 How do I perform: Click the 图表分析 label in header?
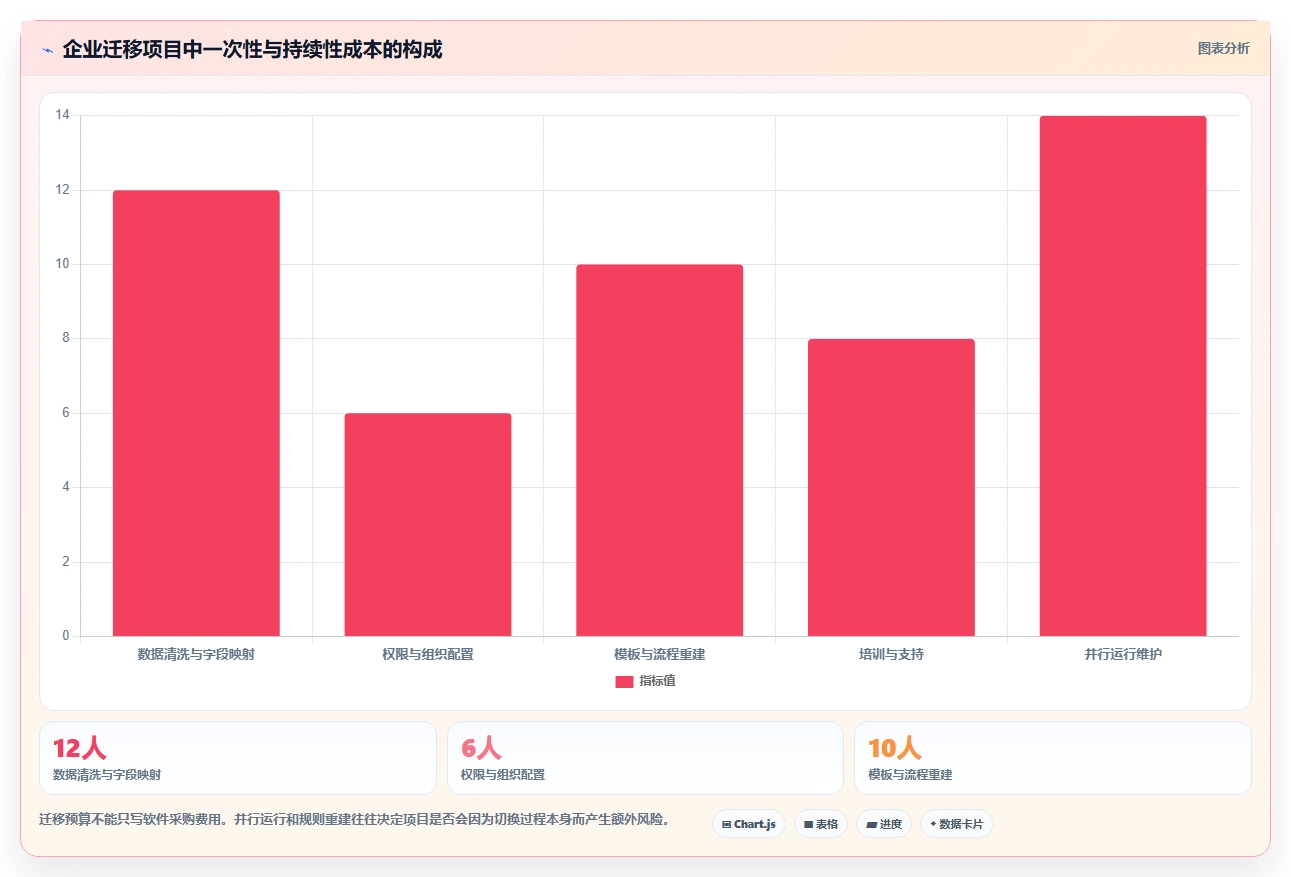[x=1223, y=48]
